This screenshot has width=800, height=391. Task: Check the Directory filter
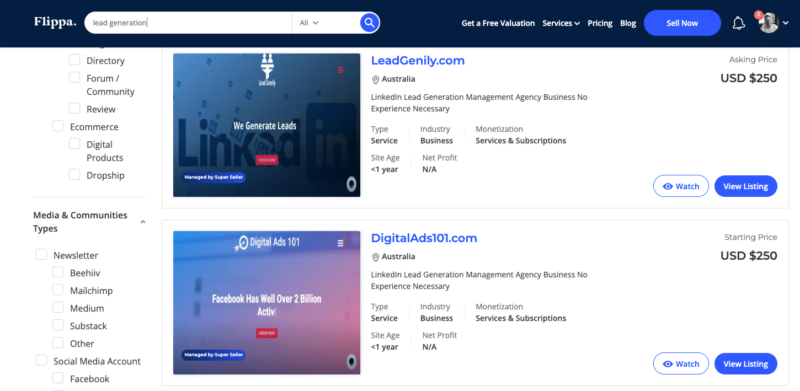click(x=74, y=60)
